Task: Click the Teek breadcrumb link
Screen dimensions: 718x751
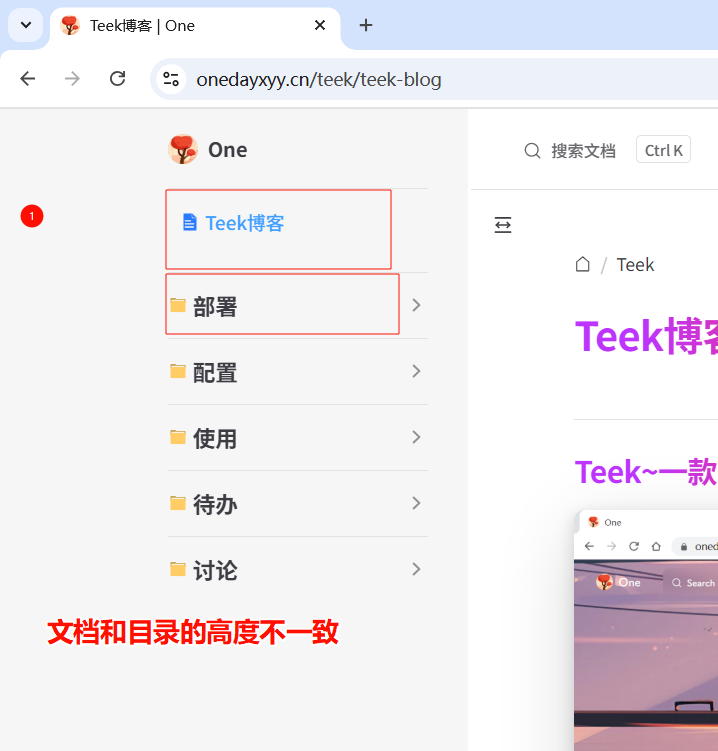Action: [x=635, y=264]
